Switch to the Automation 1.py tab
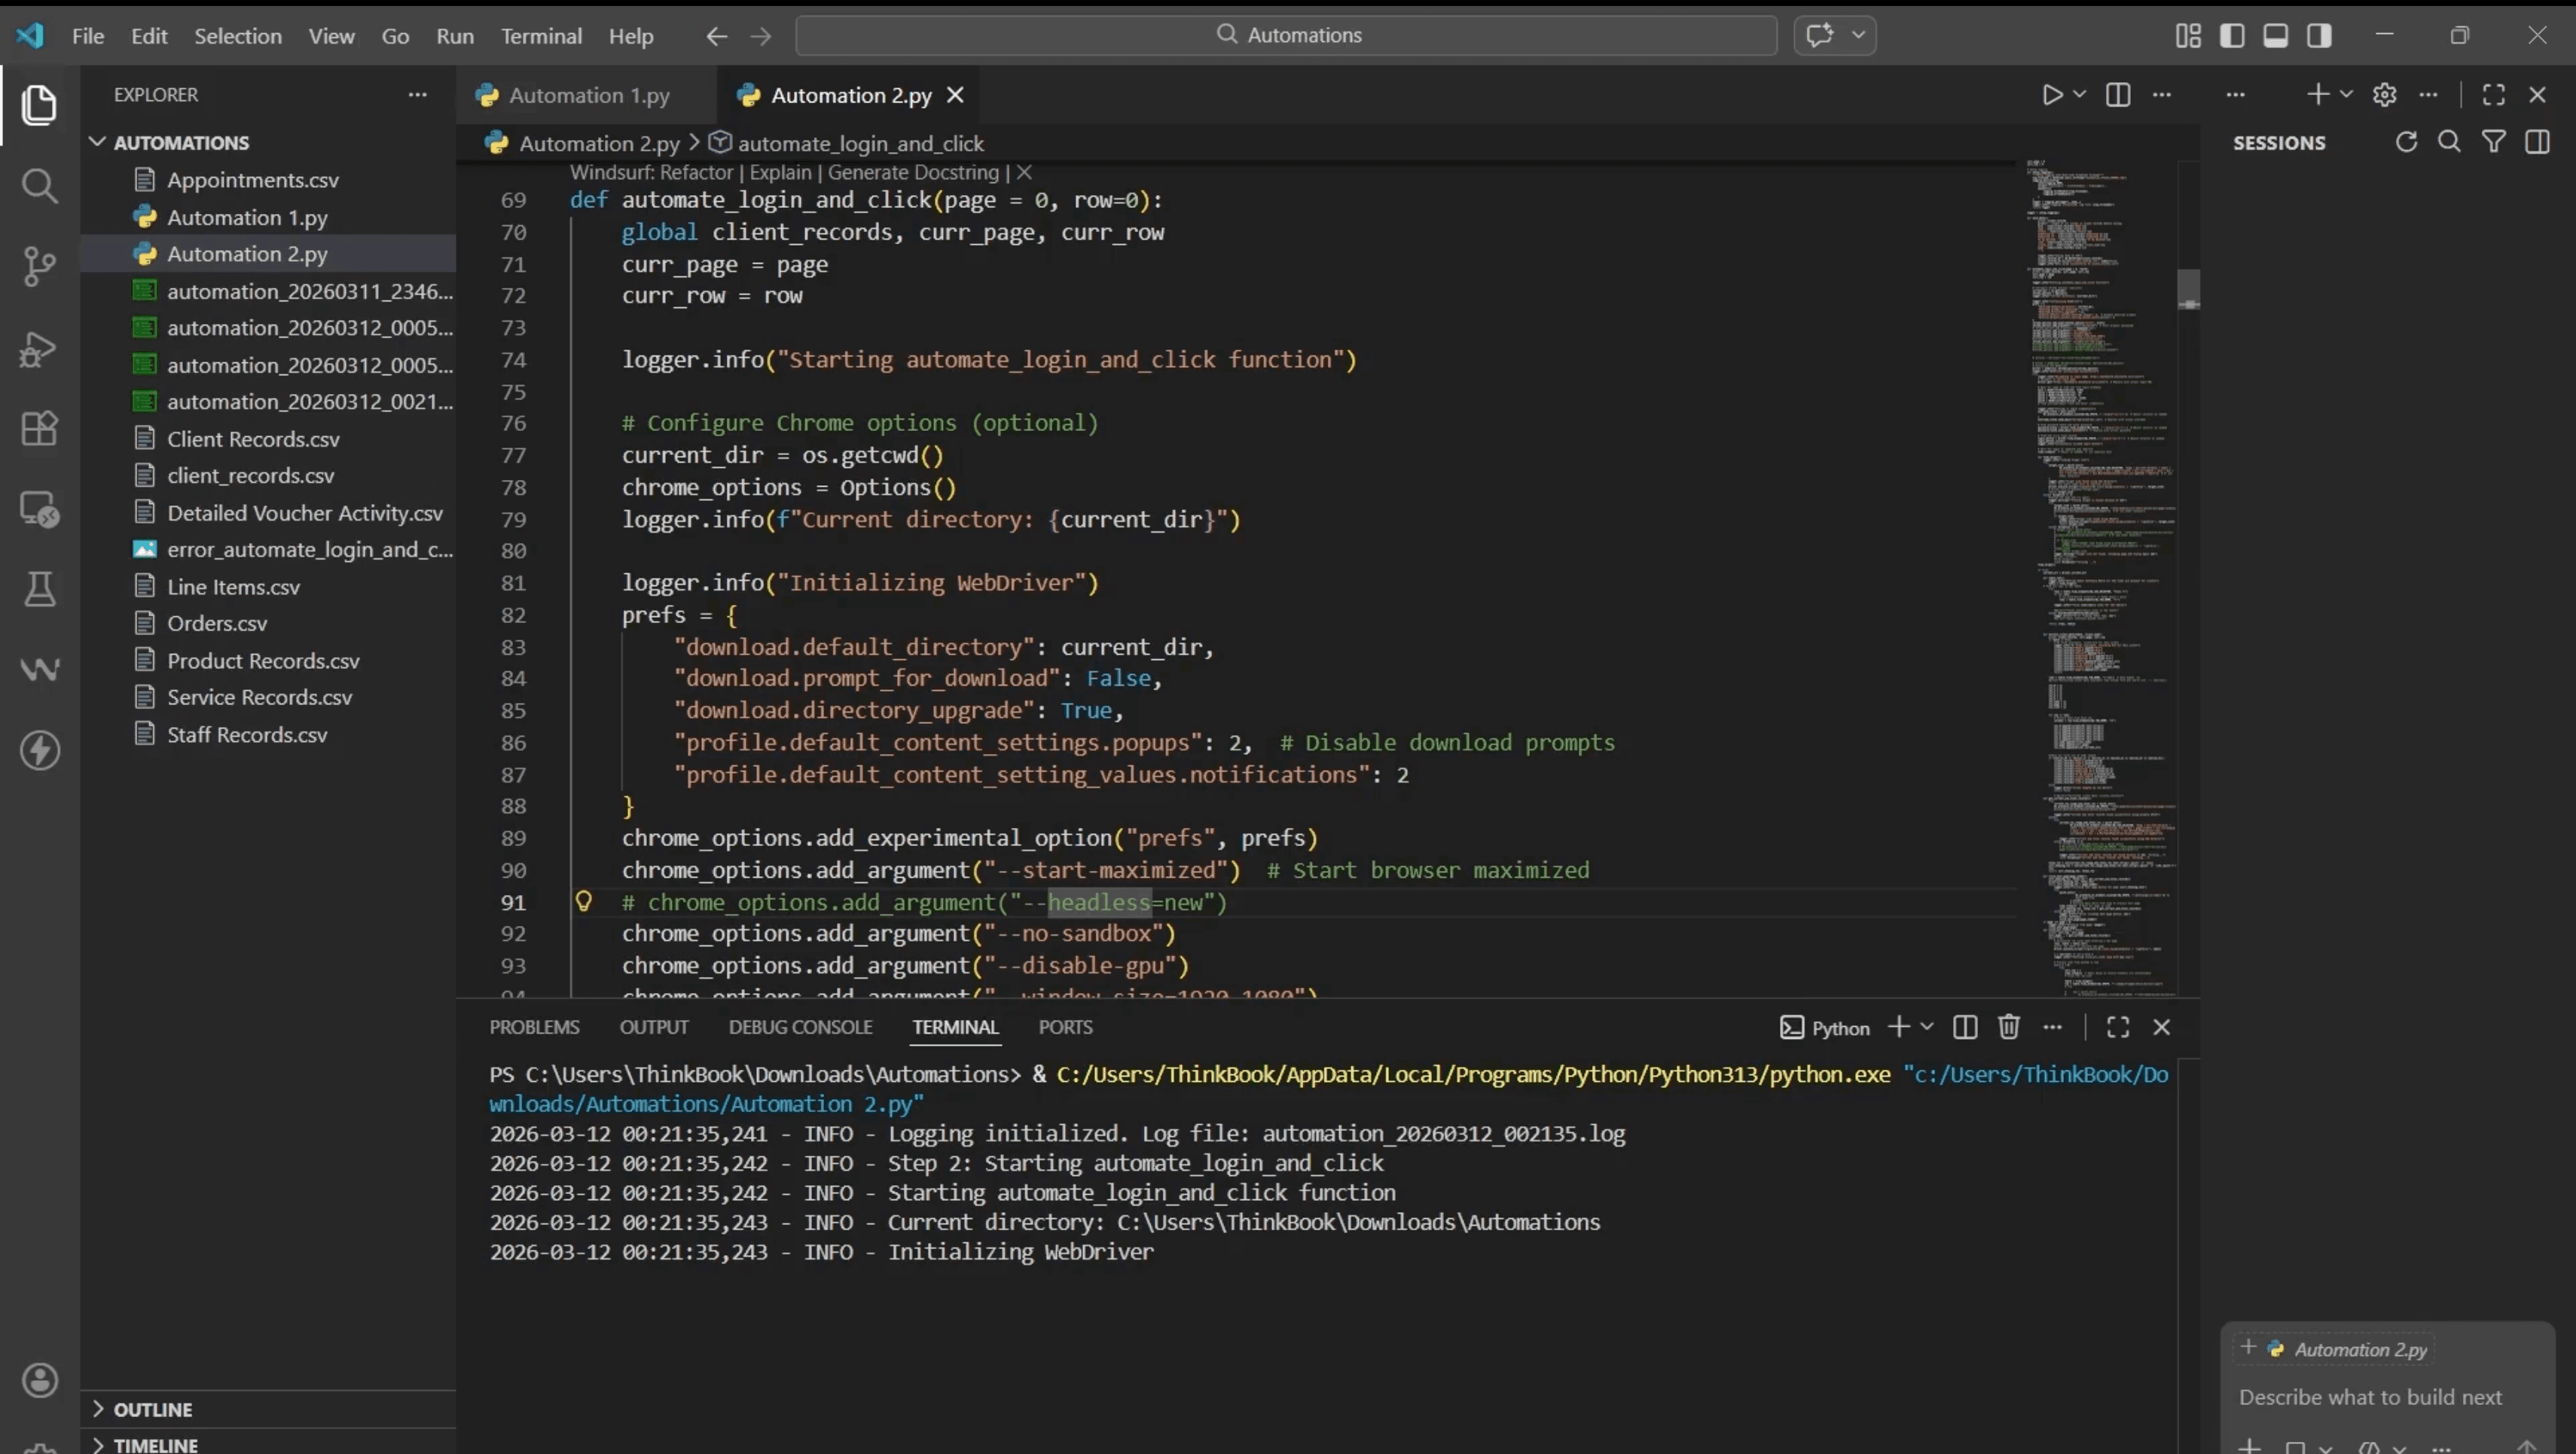The height and width of the screenshot is (1454, 2576). click(x=588, y=95)
